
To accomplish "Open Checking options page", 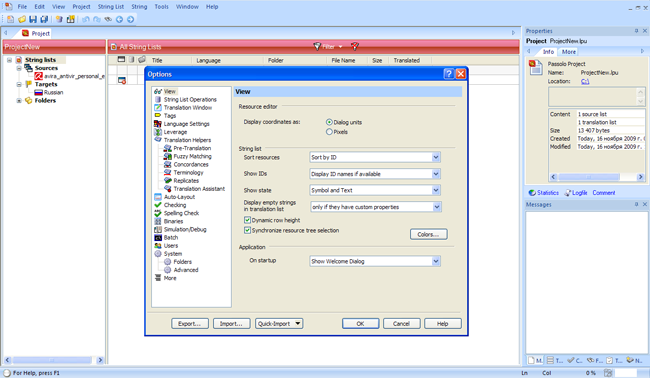I will point(175,205).
